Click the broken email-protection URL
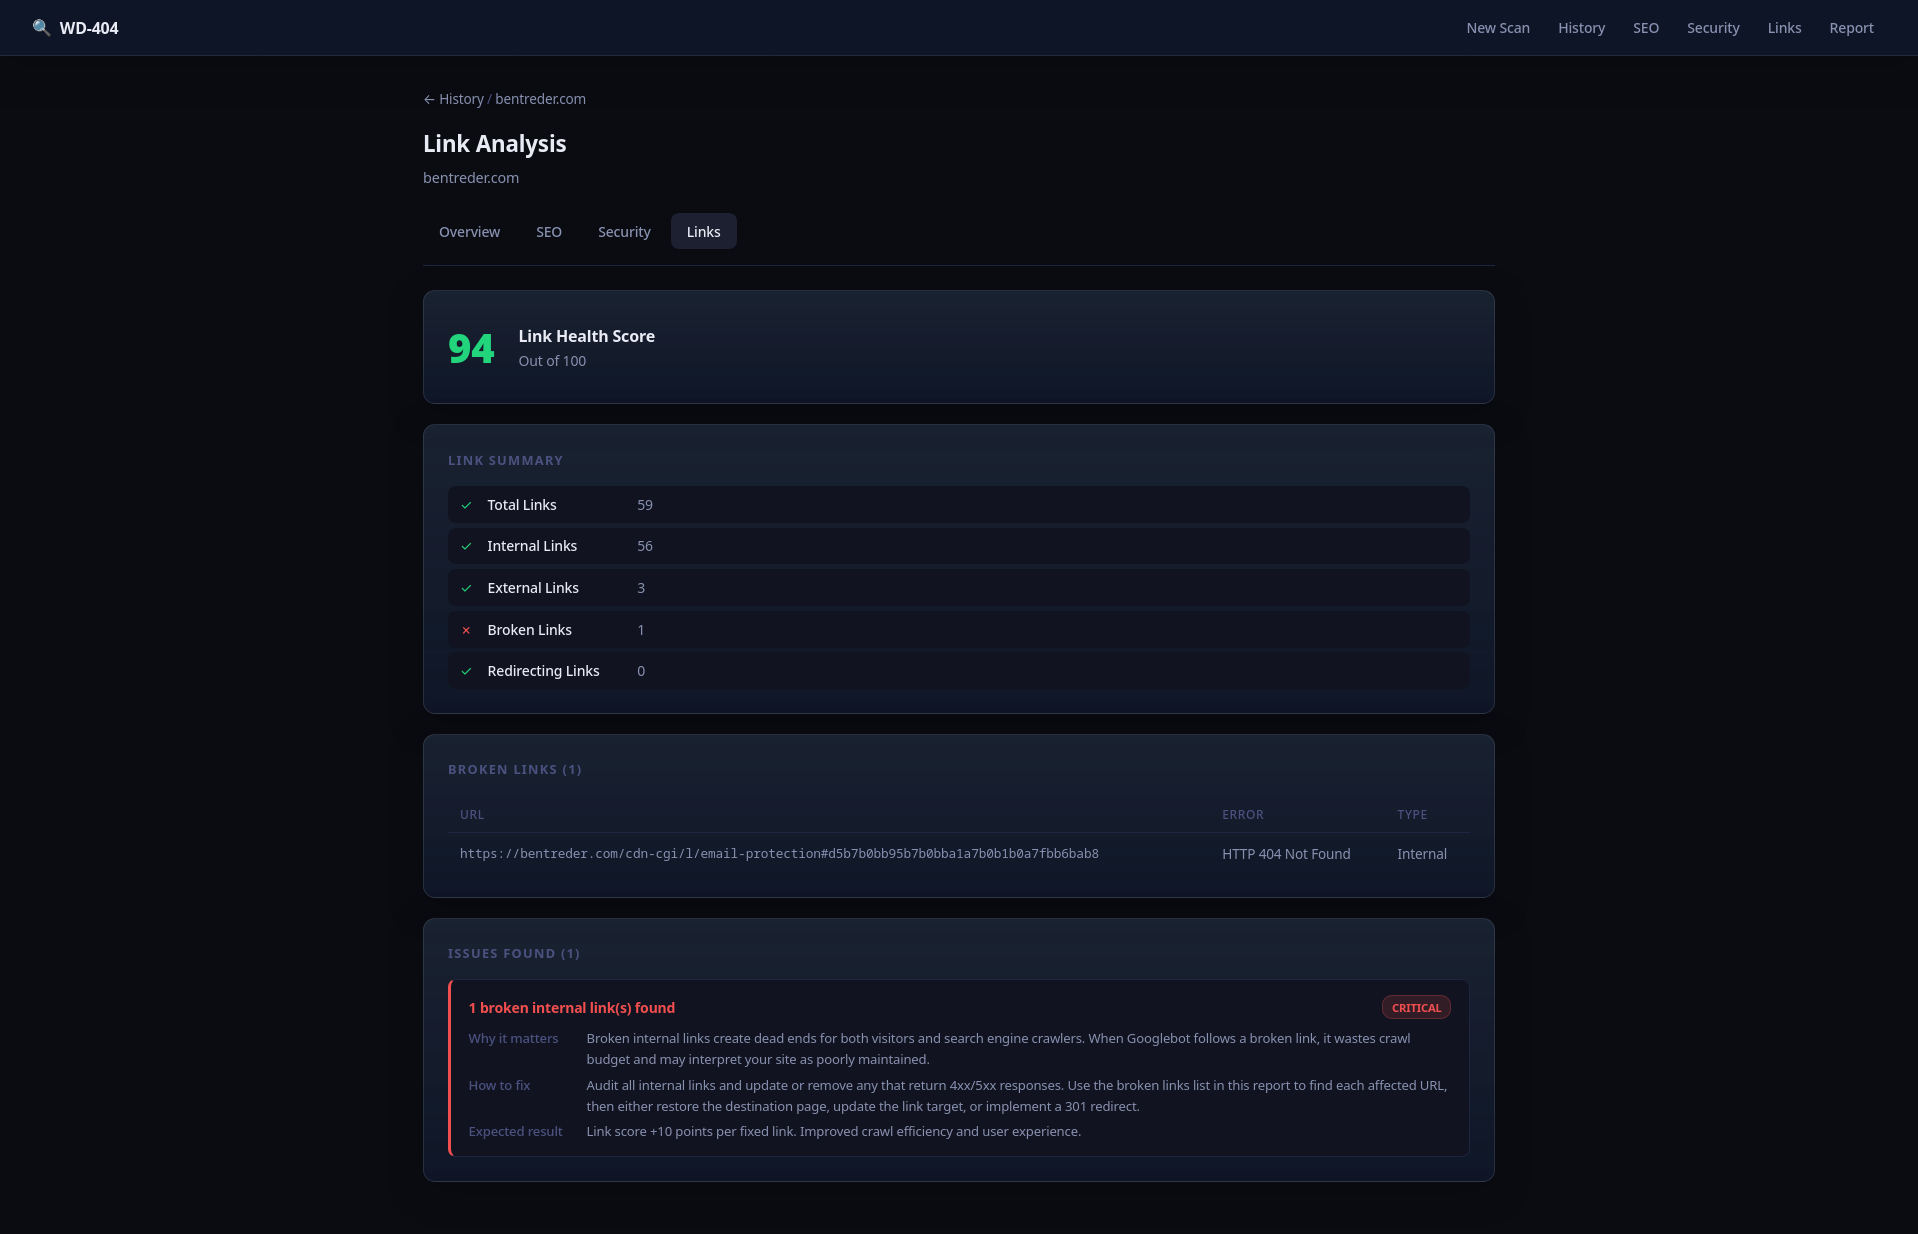Viewport: 1918px width, 1234px height. (x=779, y=854)
